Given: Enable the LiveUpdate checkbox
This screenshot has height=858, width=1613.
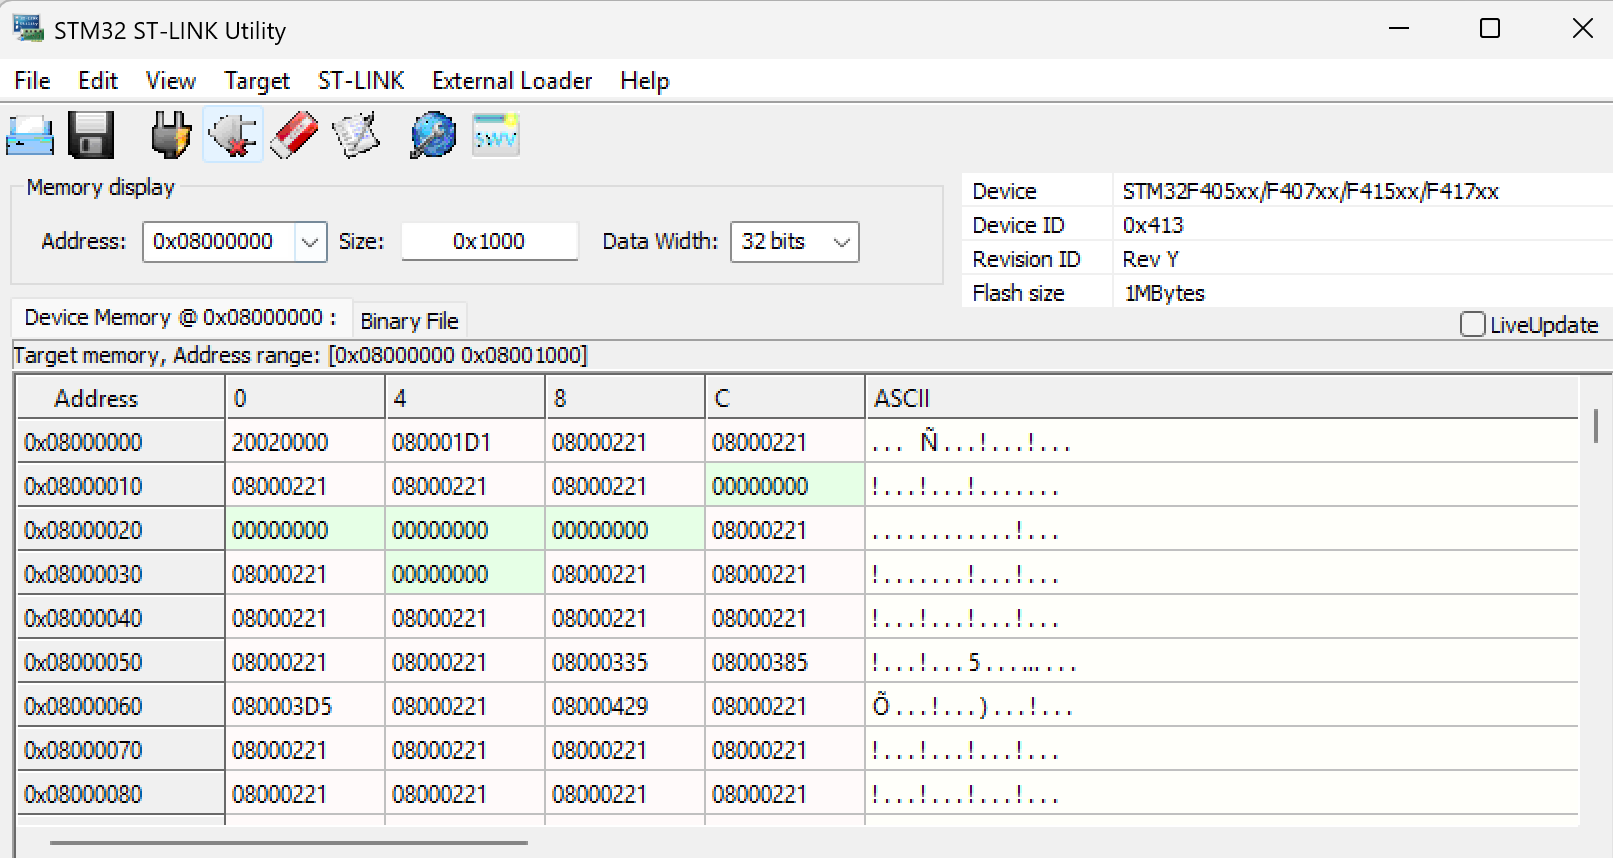Looking at the screenshot, I should point(1472,324).
